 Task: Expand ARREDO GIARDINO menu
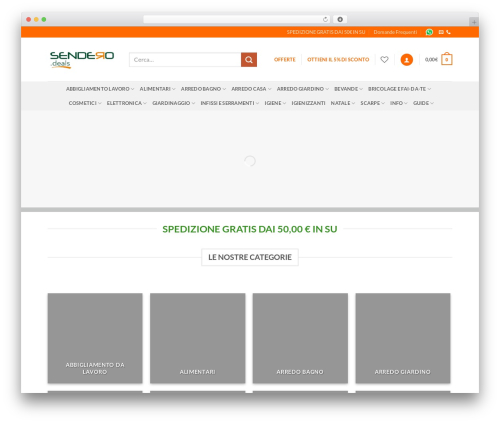coord(303,89)
